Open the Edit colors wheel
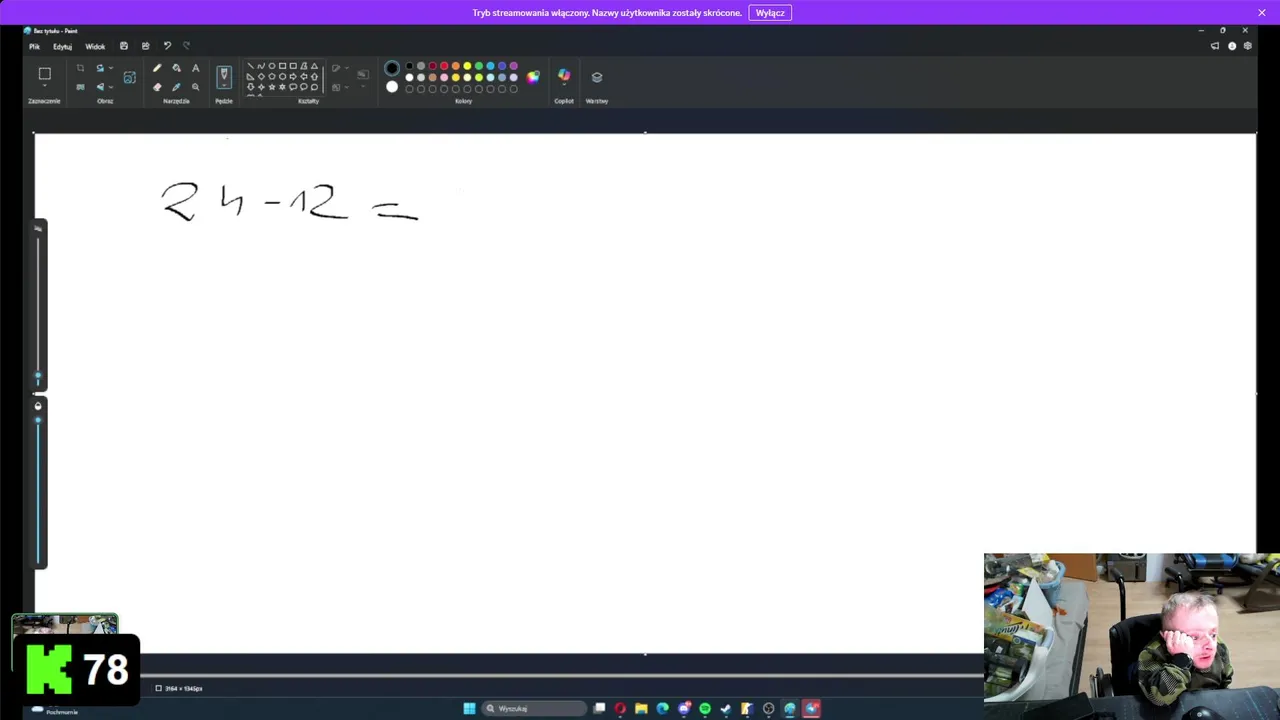 pos(533,77)
